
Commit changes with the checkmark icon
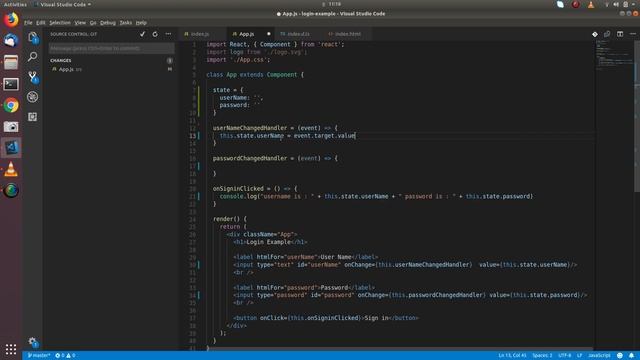click(x=142, y=34)
